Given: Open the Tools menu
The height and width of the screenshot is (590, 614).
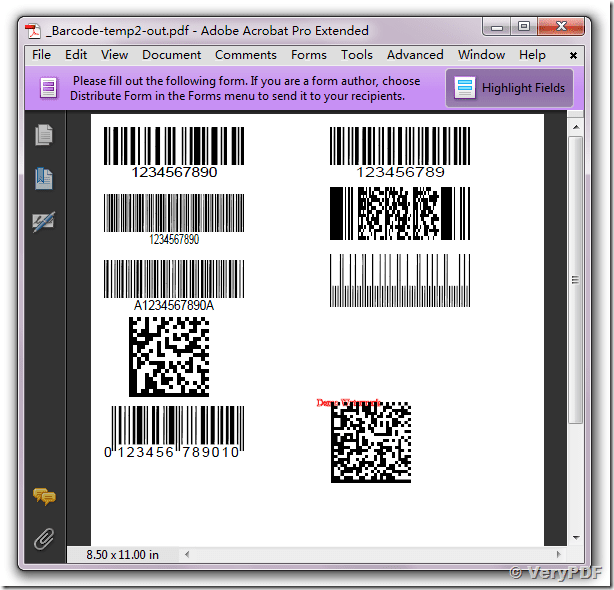Looking at the screenshot, I should 357,55.
